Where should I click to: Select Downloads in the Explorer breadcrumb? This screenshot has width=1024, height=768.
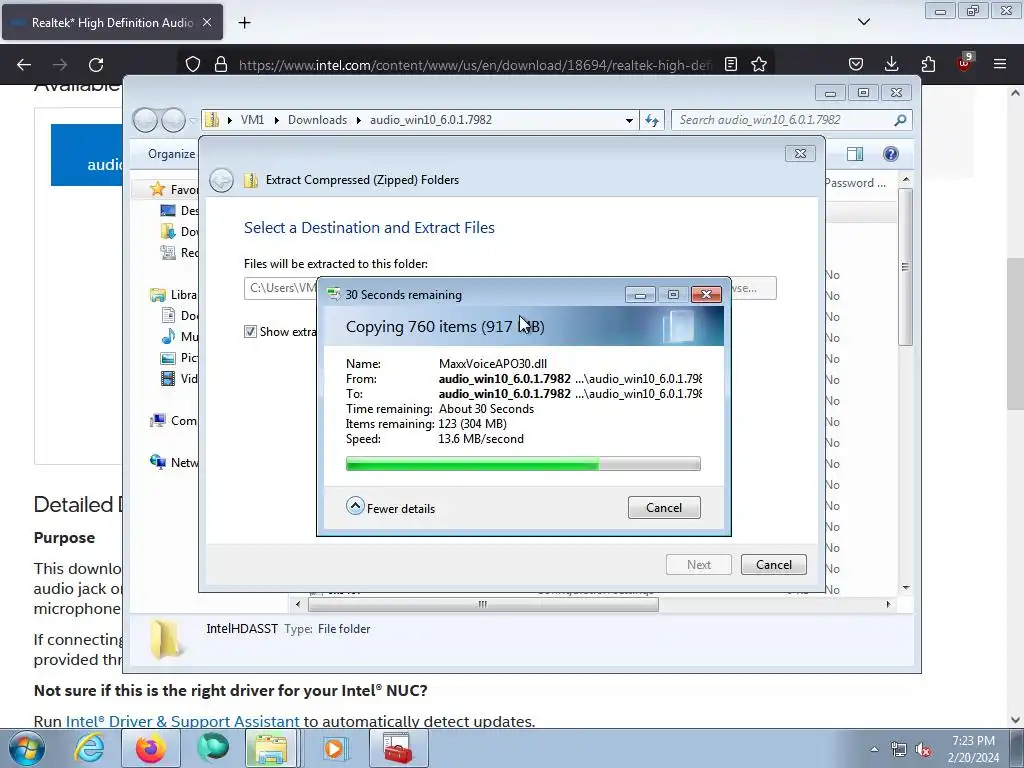pos(317,120)
